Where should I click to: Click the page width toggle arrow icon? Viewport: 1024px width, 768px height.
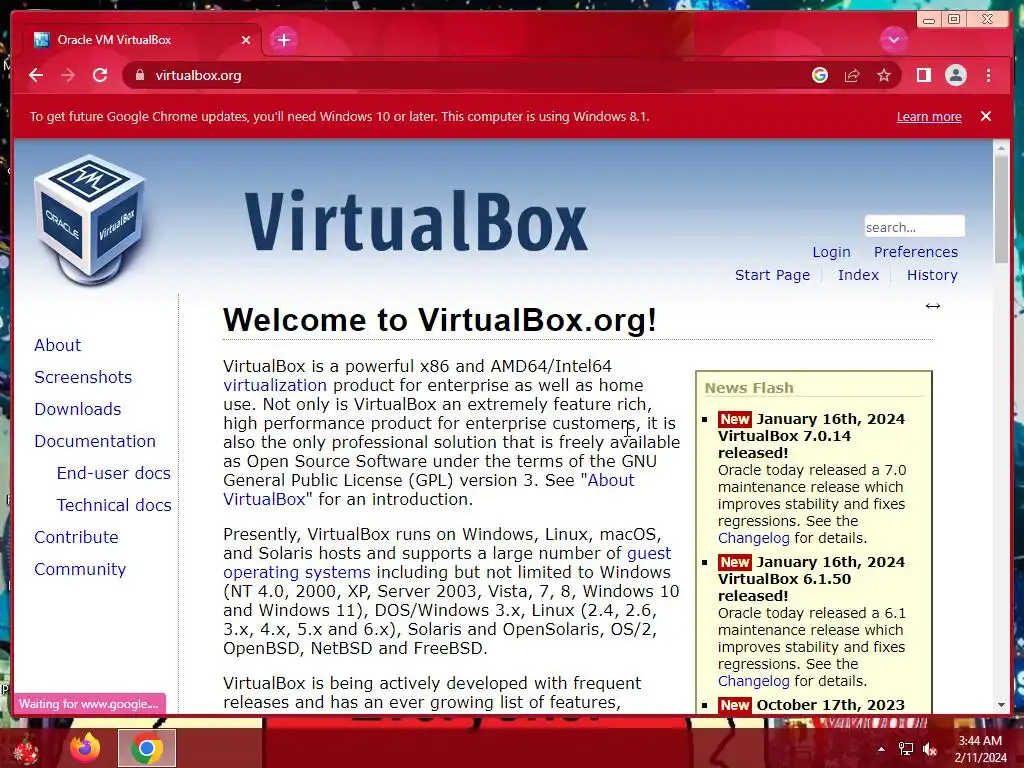pyautogui.click(x=933, y=306)
